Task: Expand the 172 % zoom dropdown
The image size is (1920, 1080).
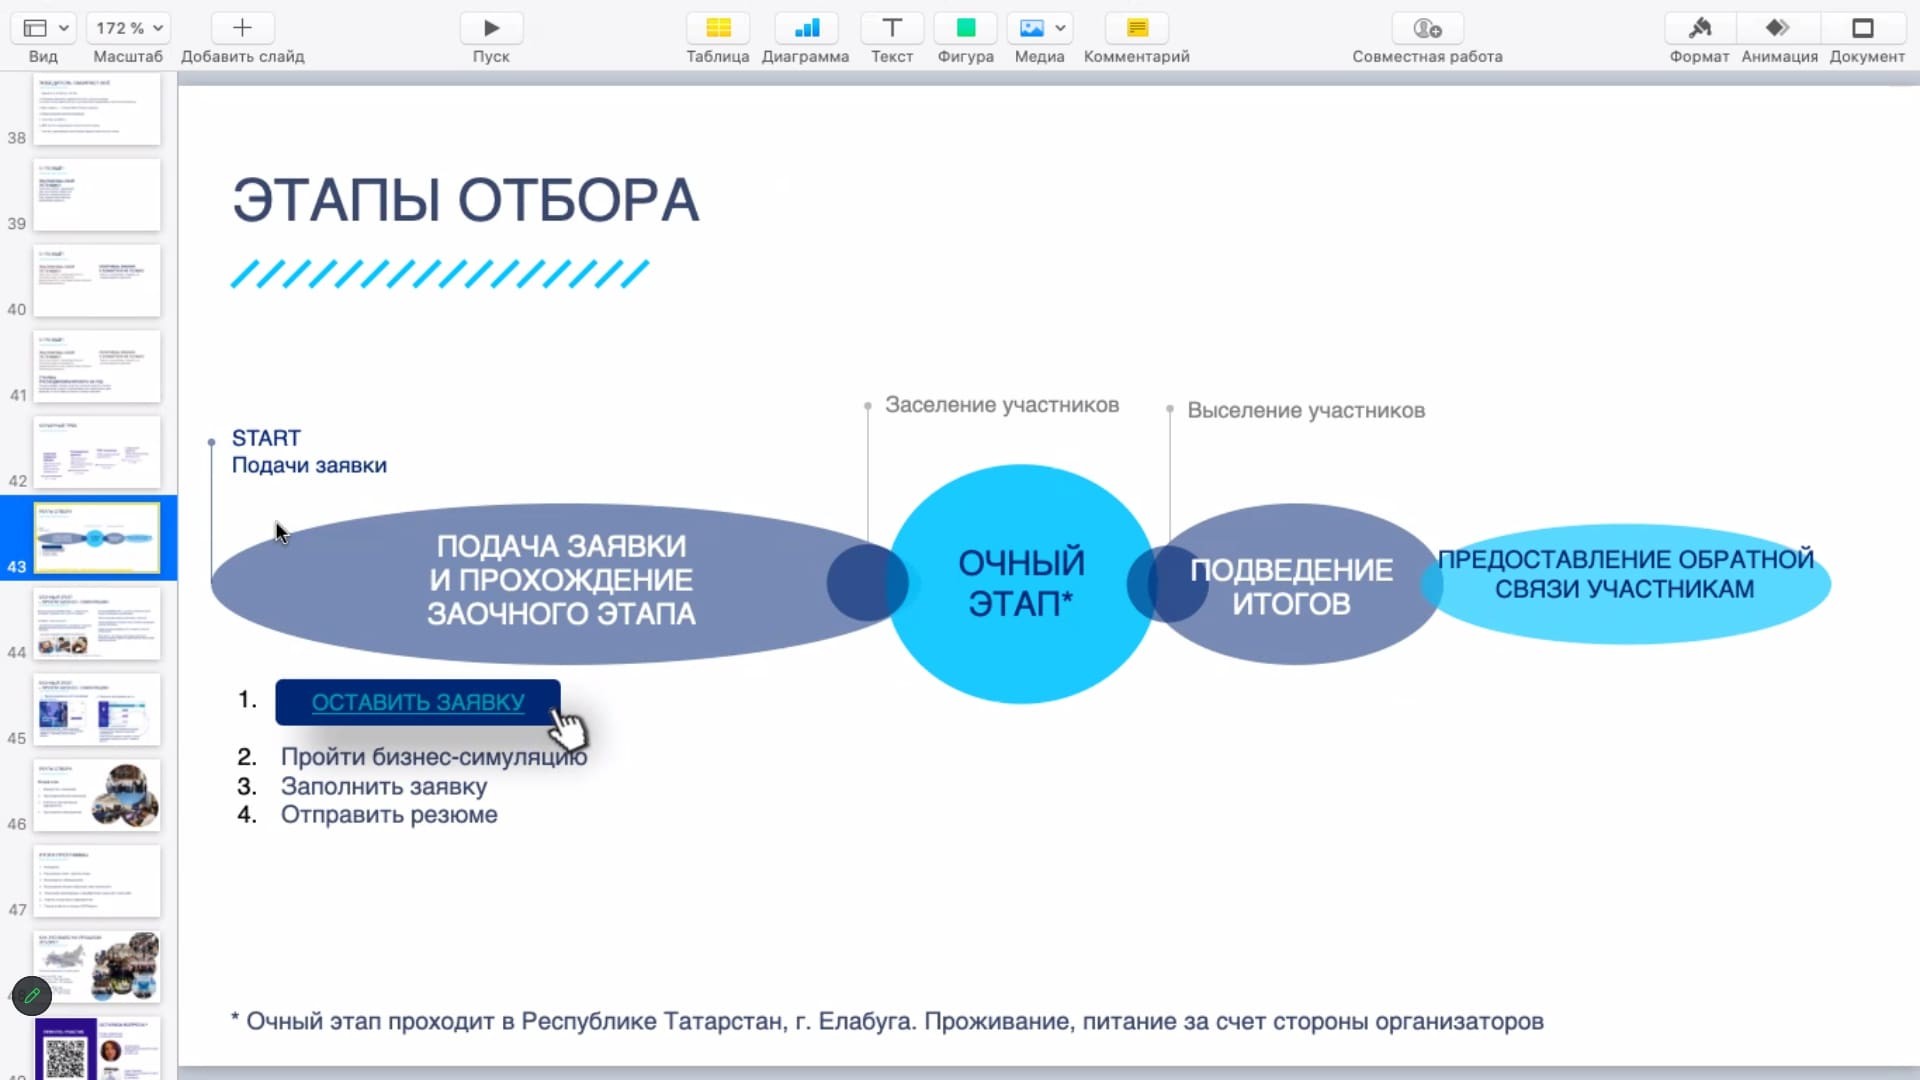Action: click(x=128, y=28)
